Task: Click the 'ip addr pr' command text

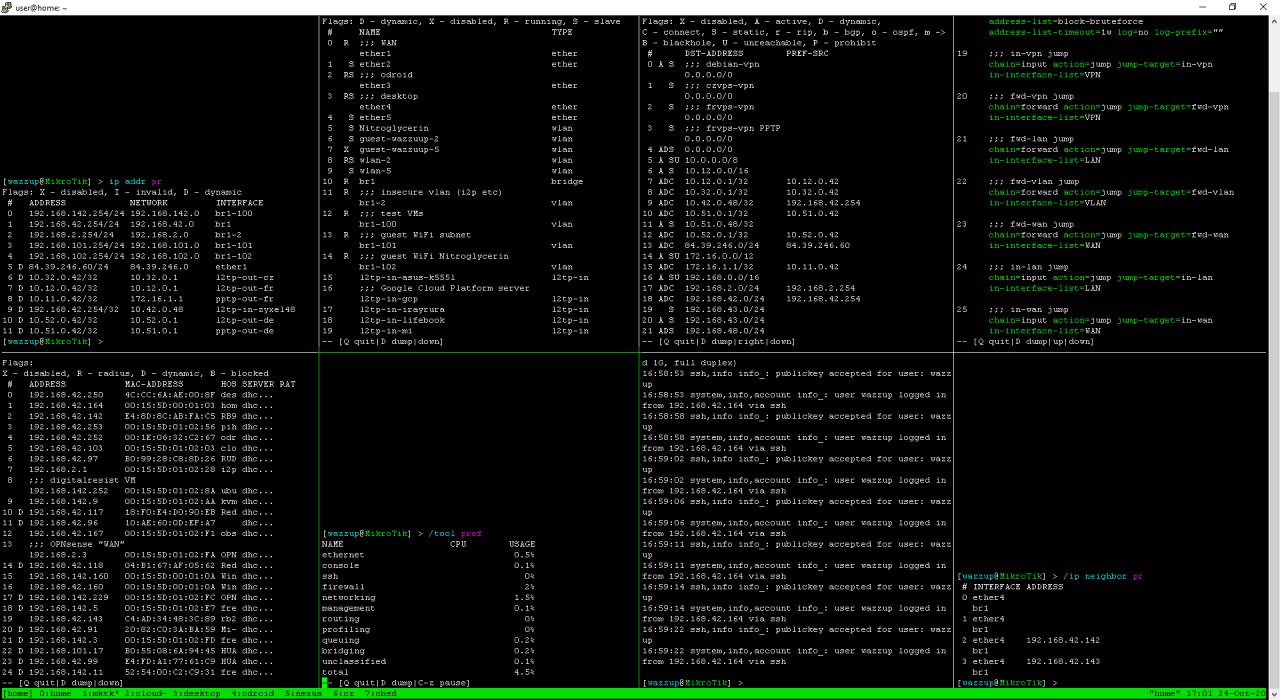Action: click(135, 182)
